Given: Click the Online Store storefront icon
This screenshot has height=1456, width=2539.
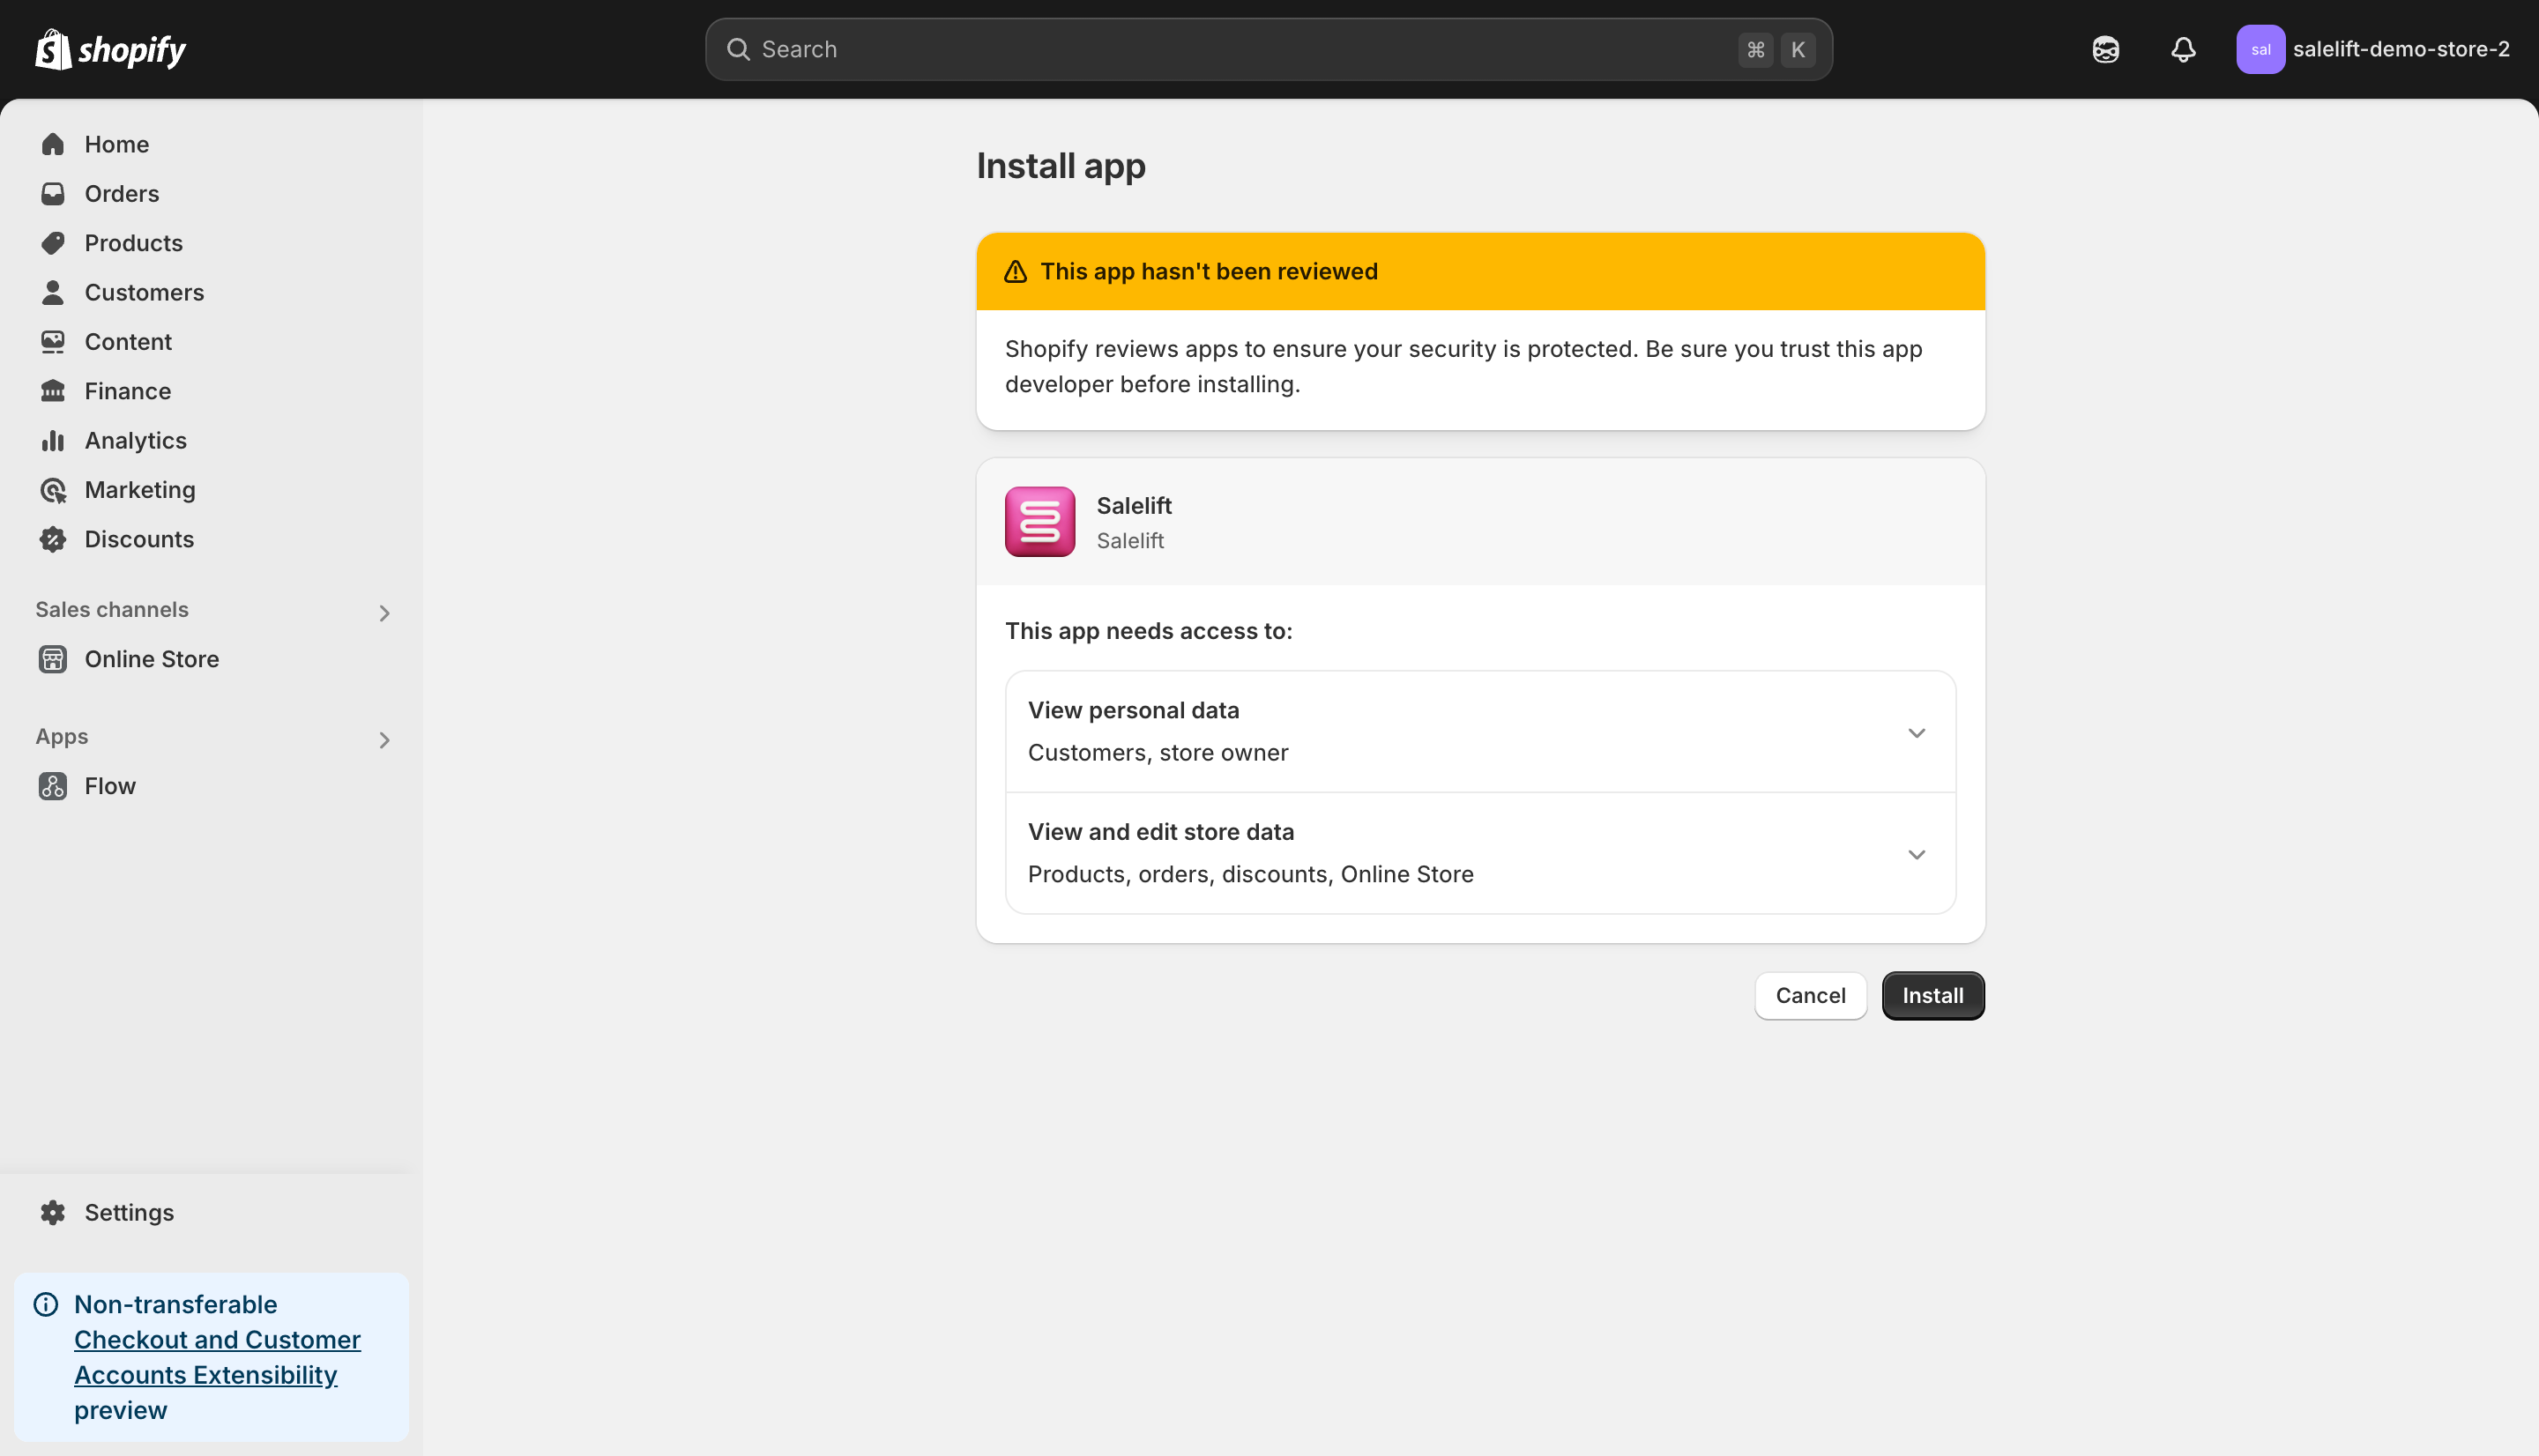Looking at the screenshot, I should click(53, 659).
